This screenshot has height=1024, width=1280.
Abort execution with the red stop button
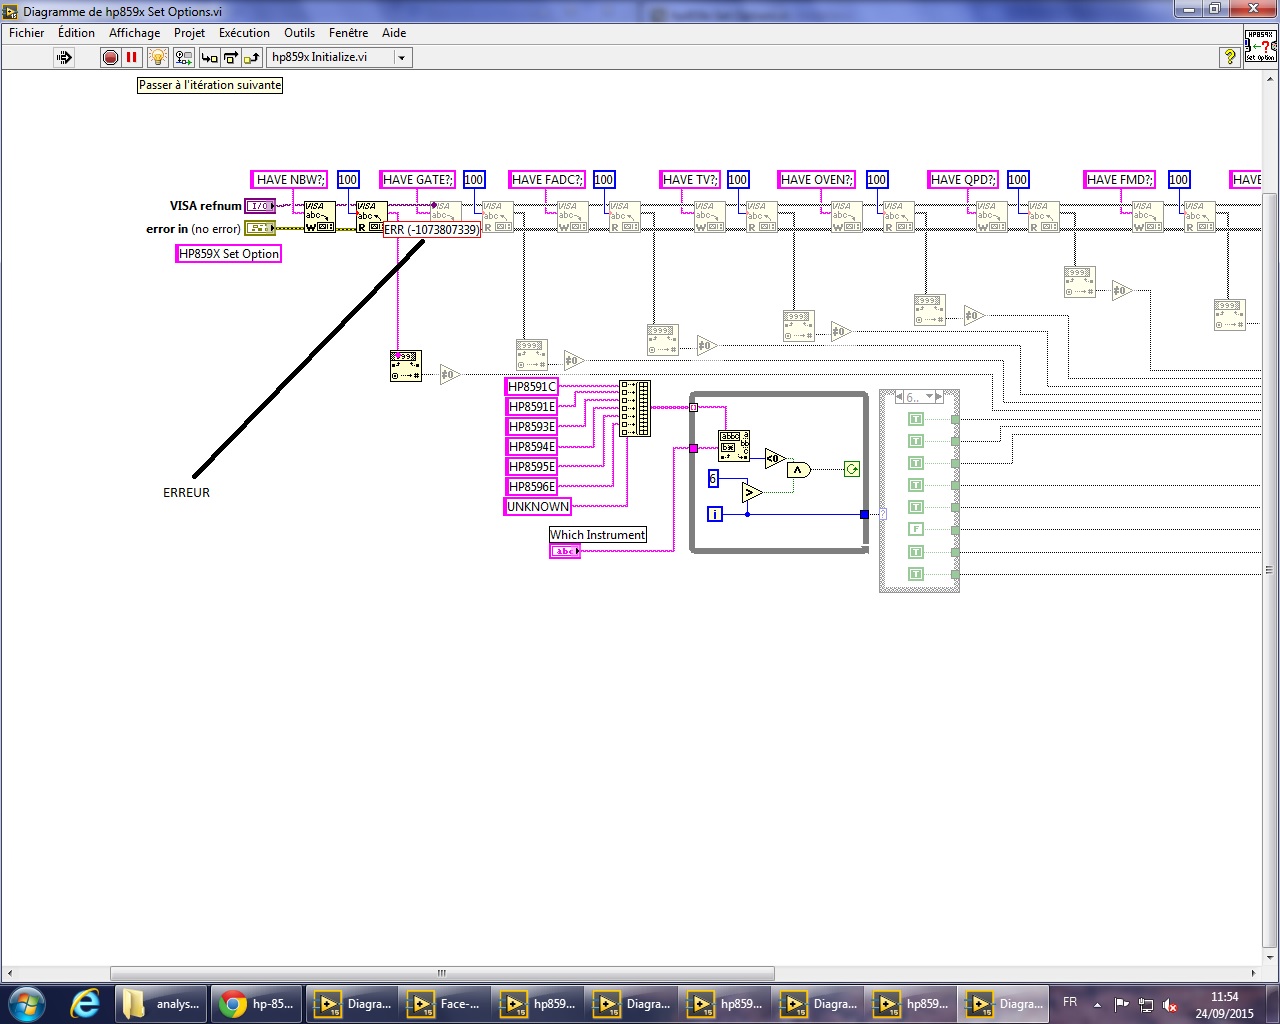coord(110,57)
